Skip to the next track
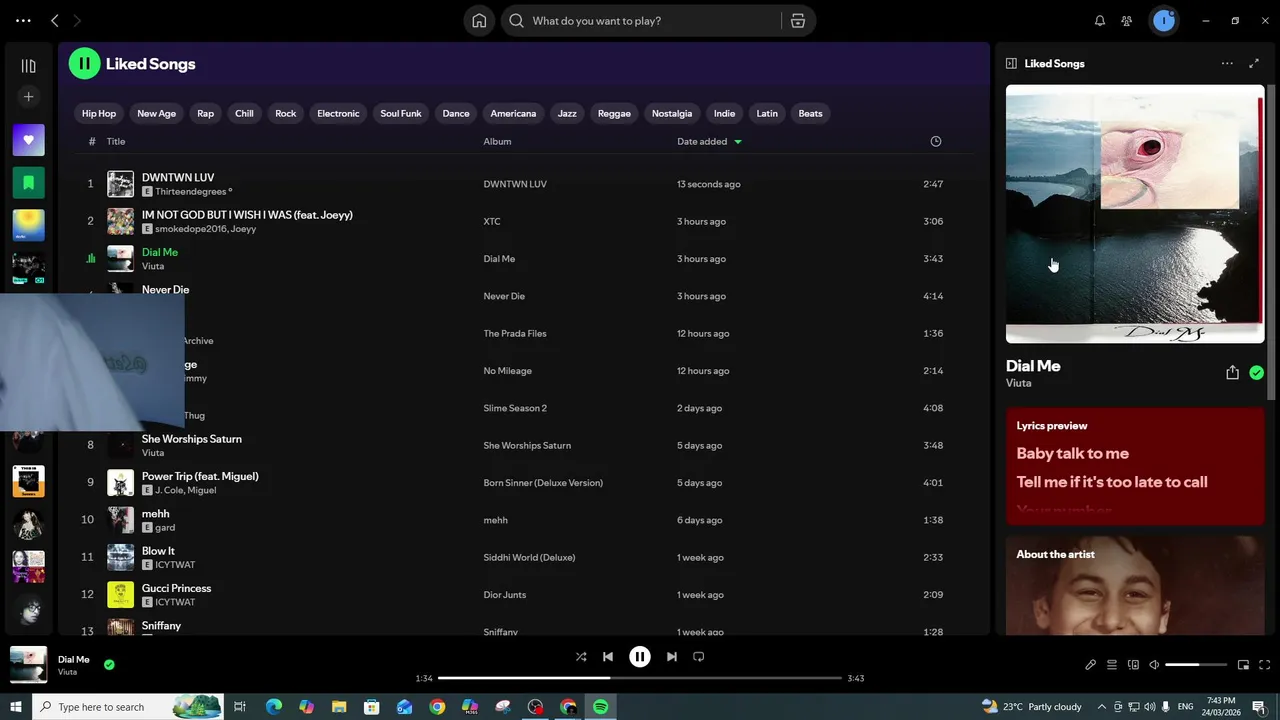 pos(672,657)
